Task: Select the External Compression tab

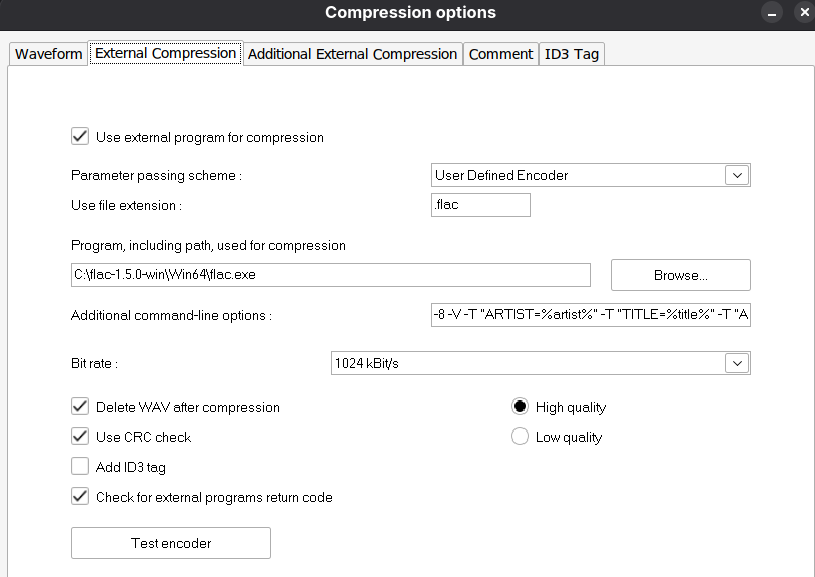Action: click(166, 53)
